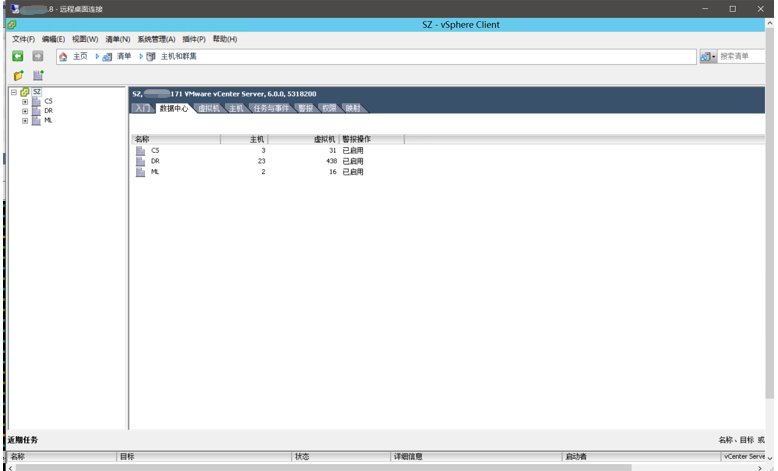Image resolution: width=778 pixels, height=471 pixels.
Task: Click the 清单 breadcrumb link
Action: 123,57
